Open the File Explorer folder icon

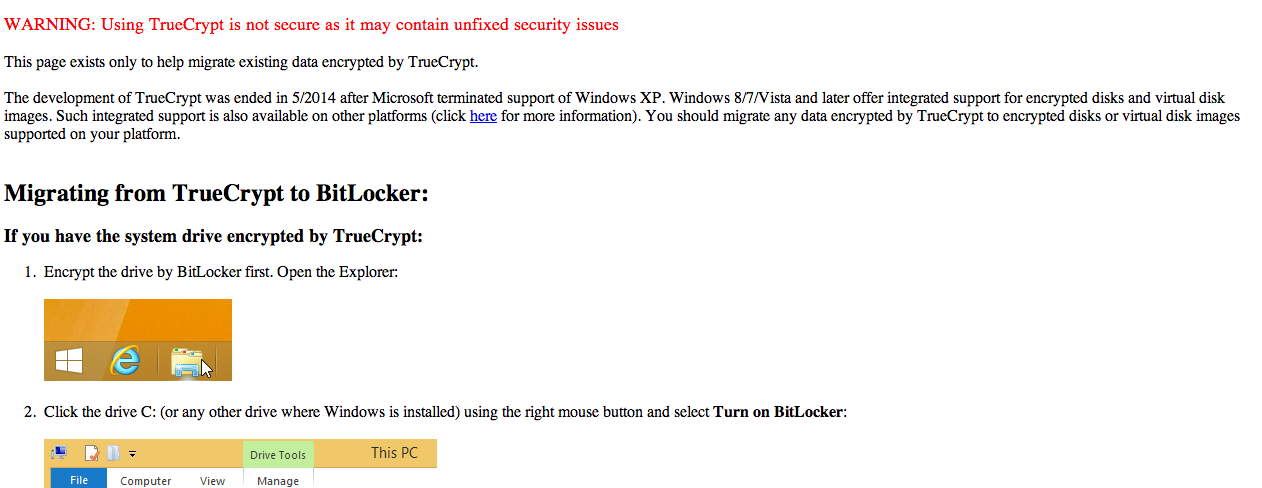click(x=187, y=362)
